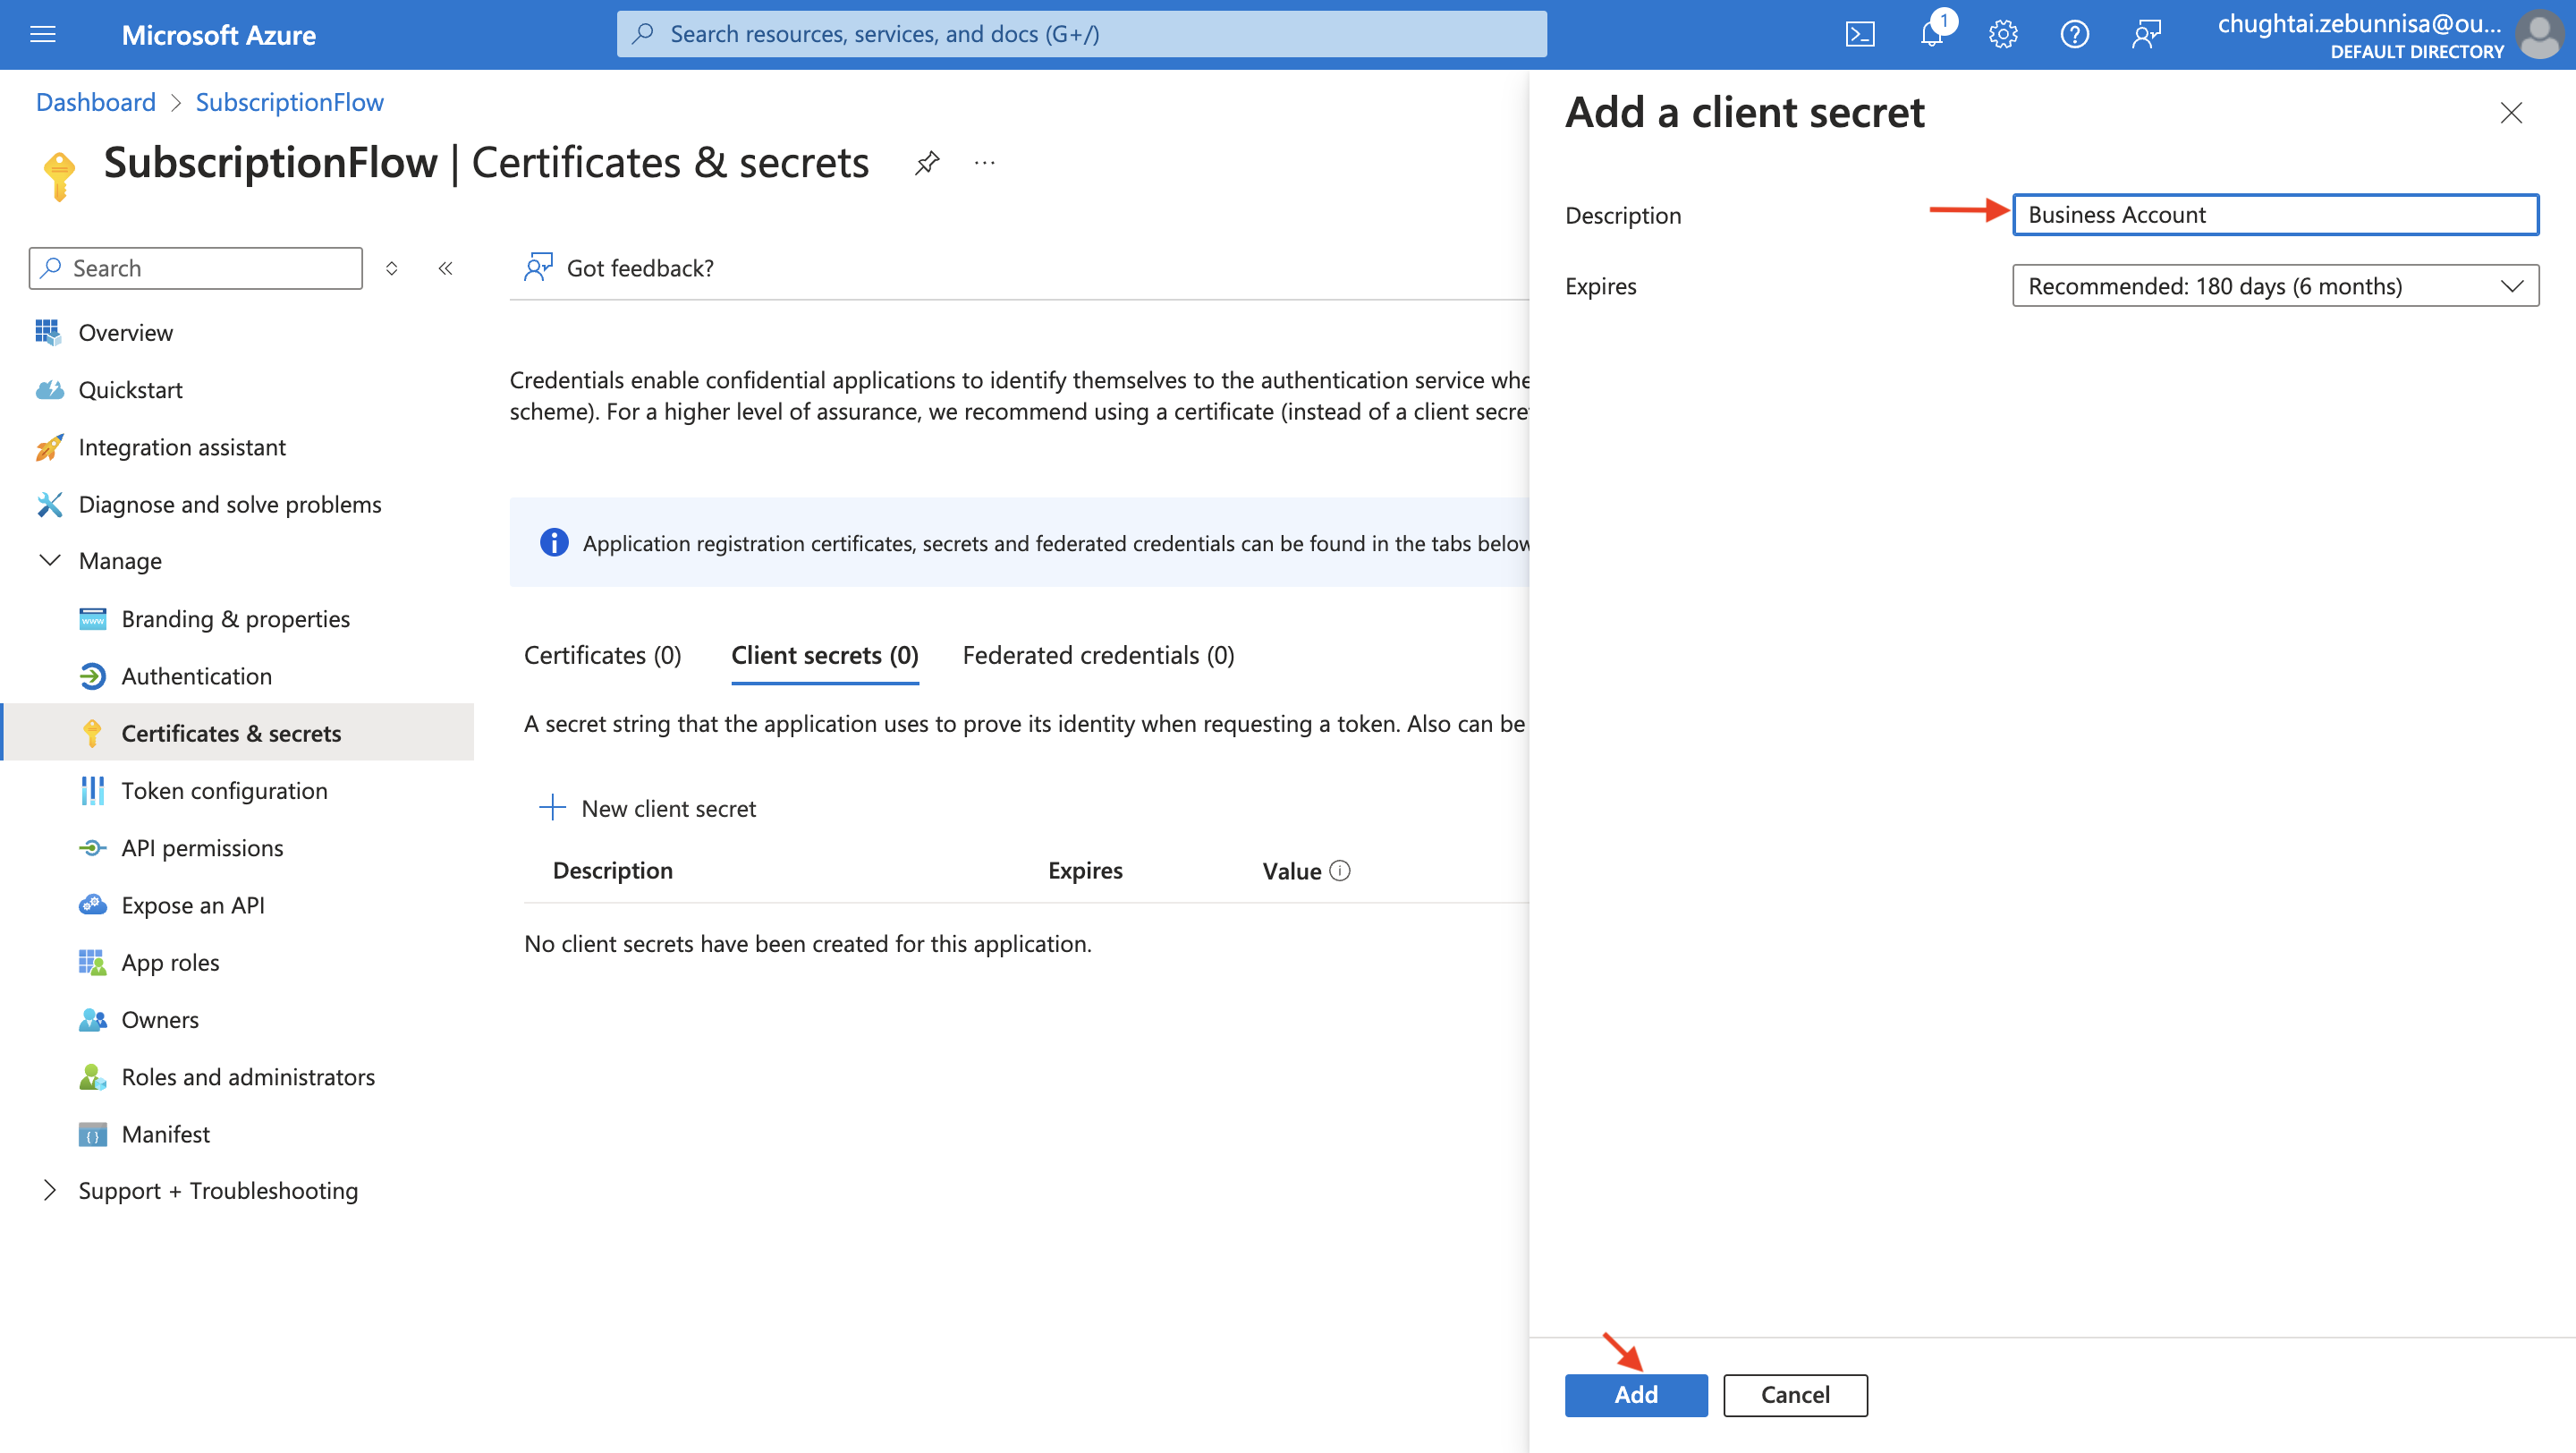Pin the SubscriptionFlow page
2576x1453 pixels.
(927, 163)
